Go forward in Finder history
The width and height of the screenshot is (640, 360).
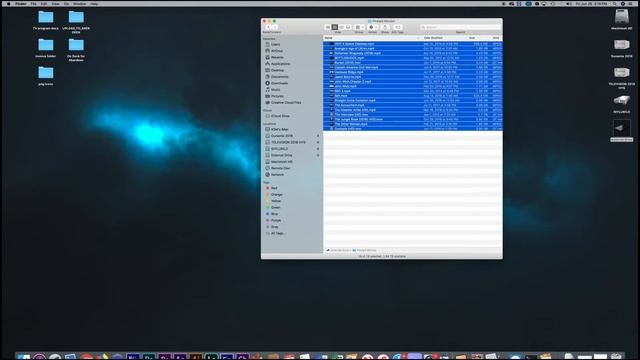(x=275, y=27)
